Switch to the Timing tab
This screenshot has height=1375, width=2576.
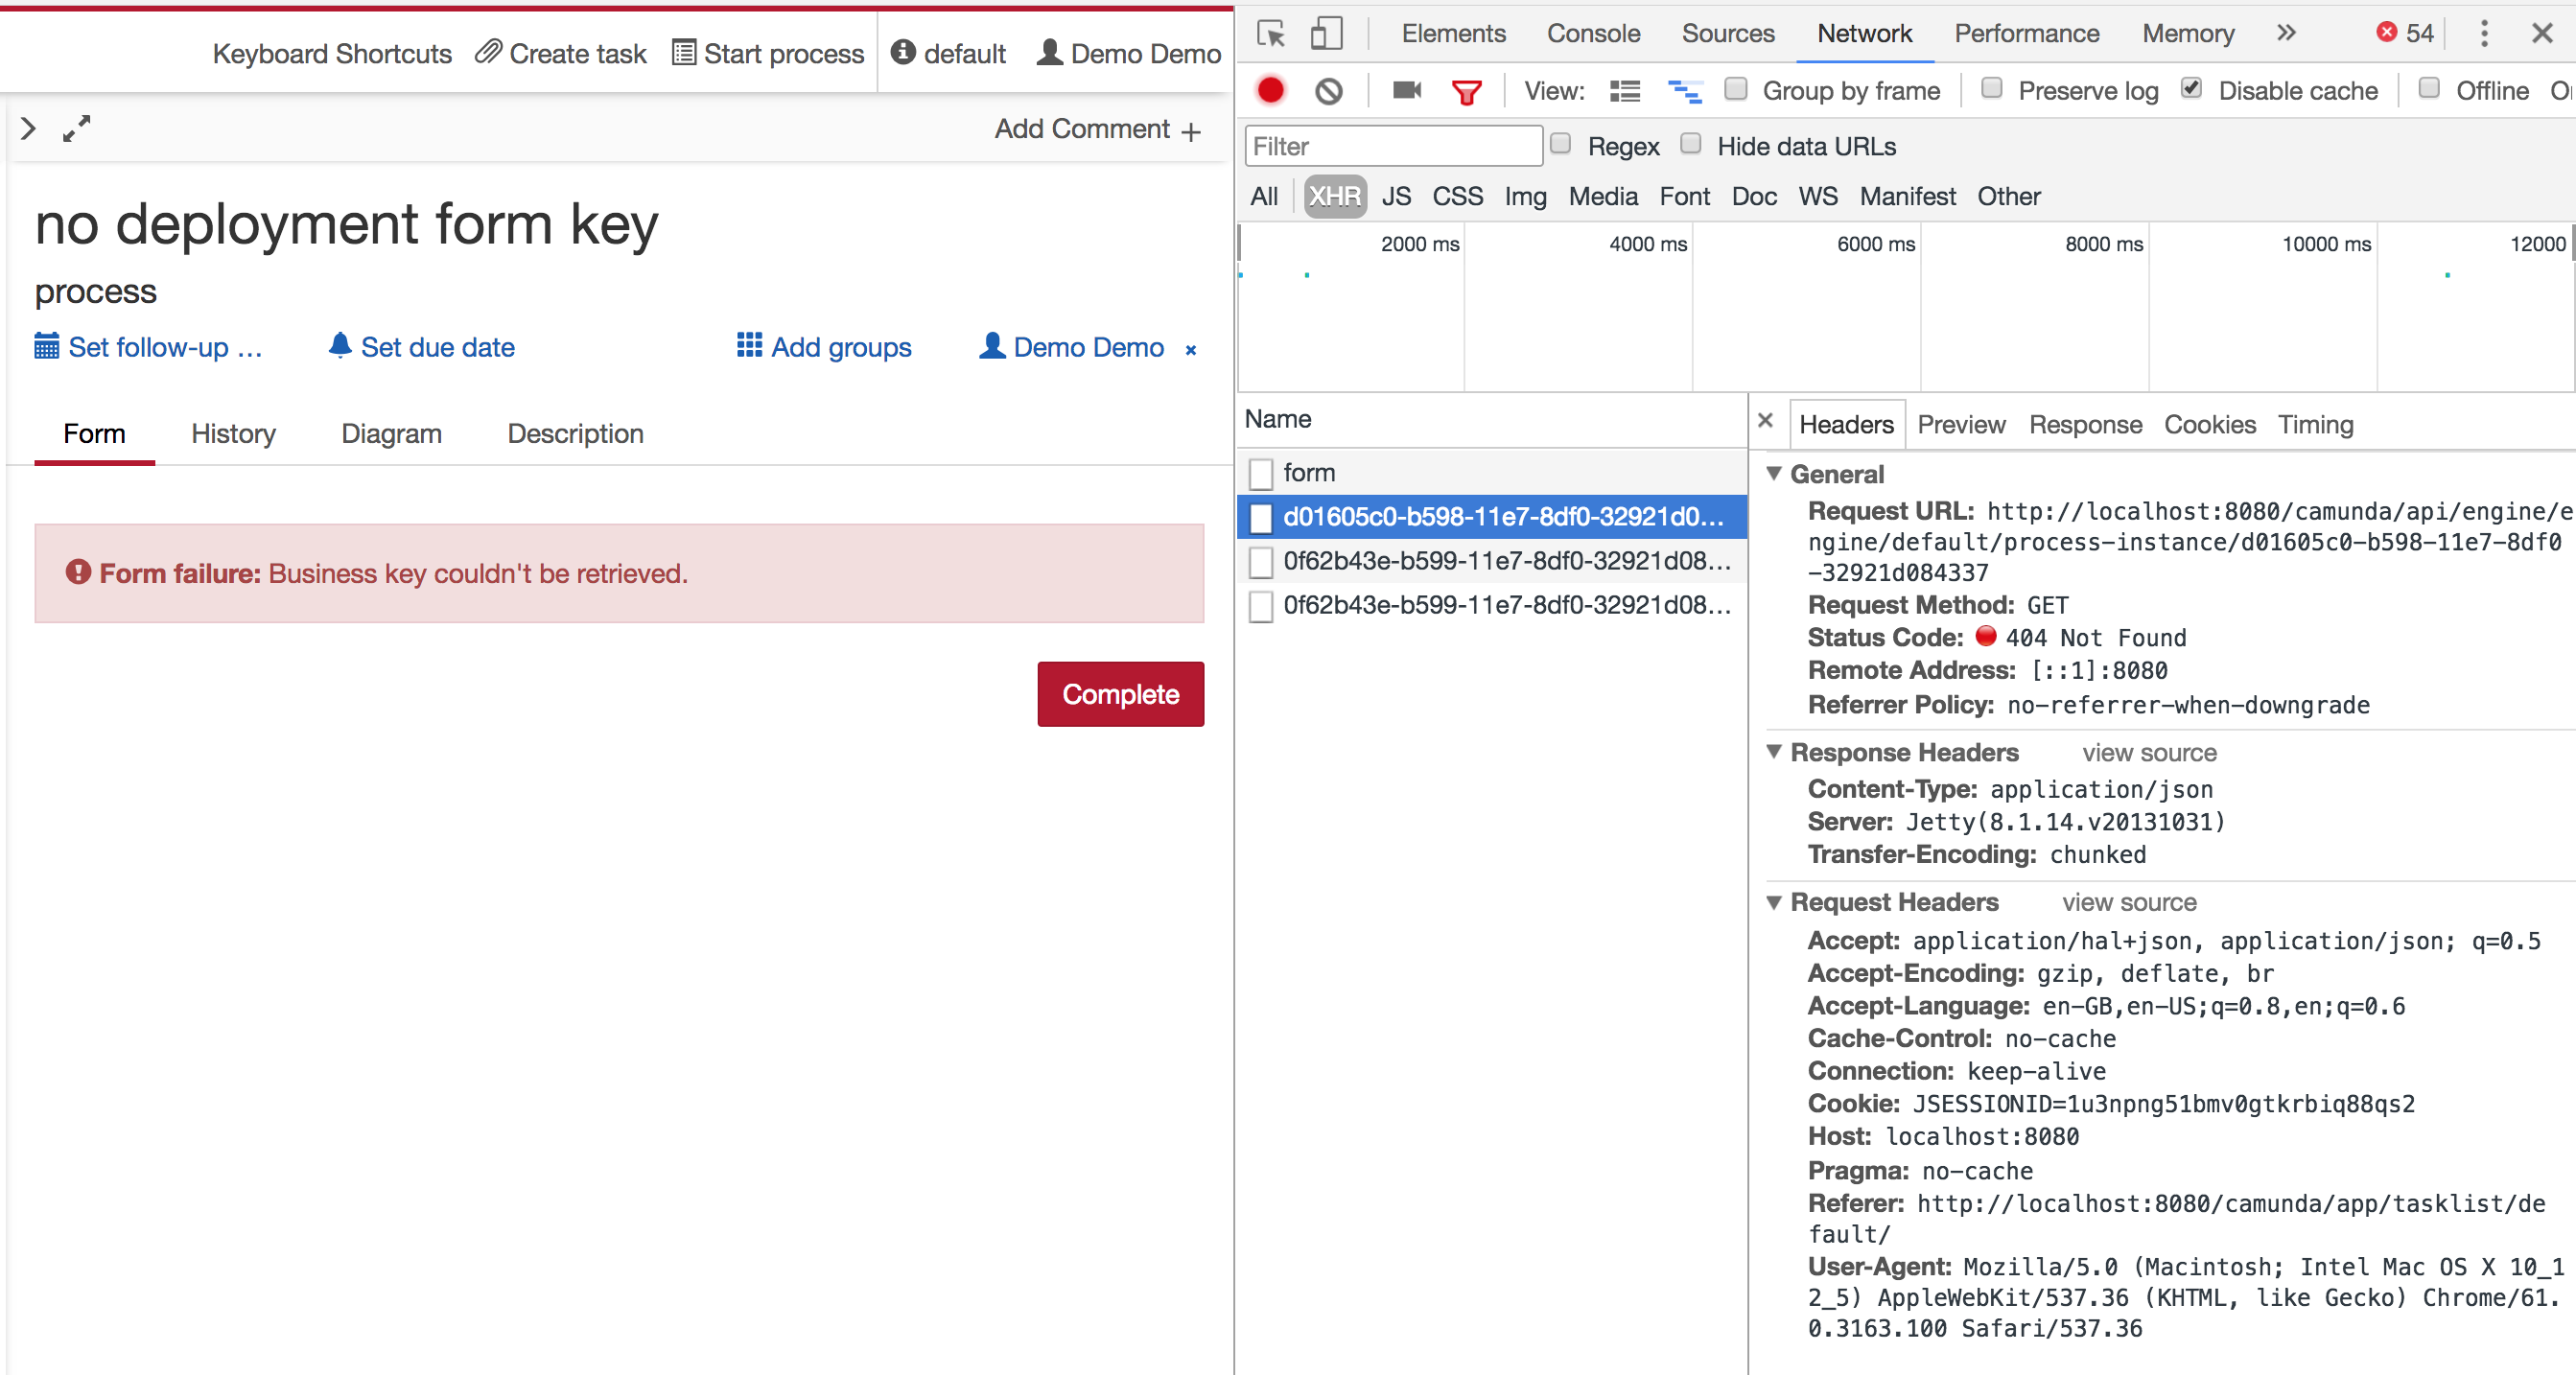pos(2315,425)
